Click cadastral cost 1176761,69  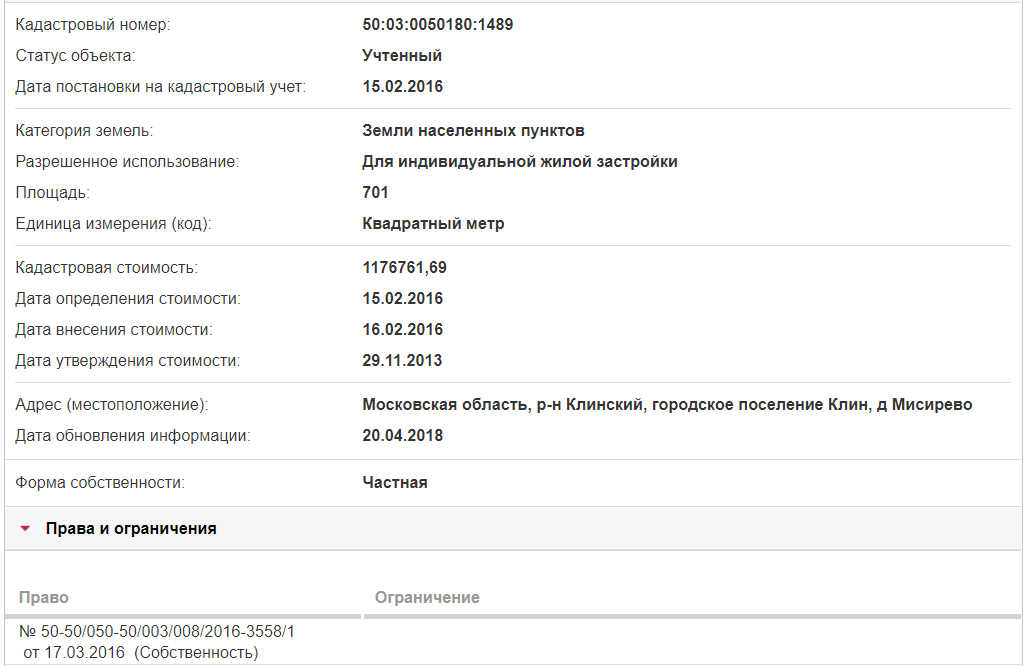[405, 267]
